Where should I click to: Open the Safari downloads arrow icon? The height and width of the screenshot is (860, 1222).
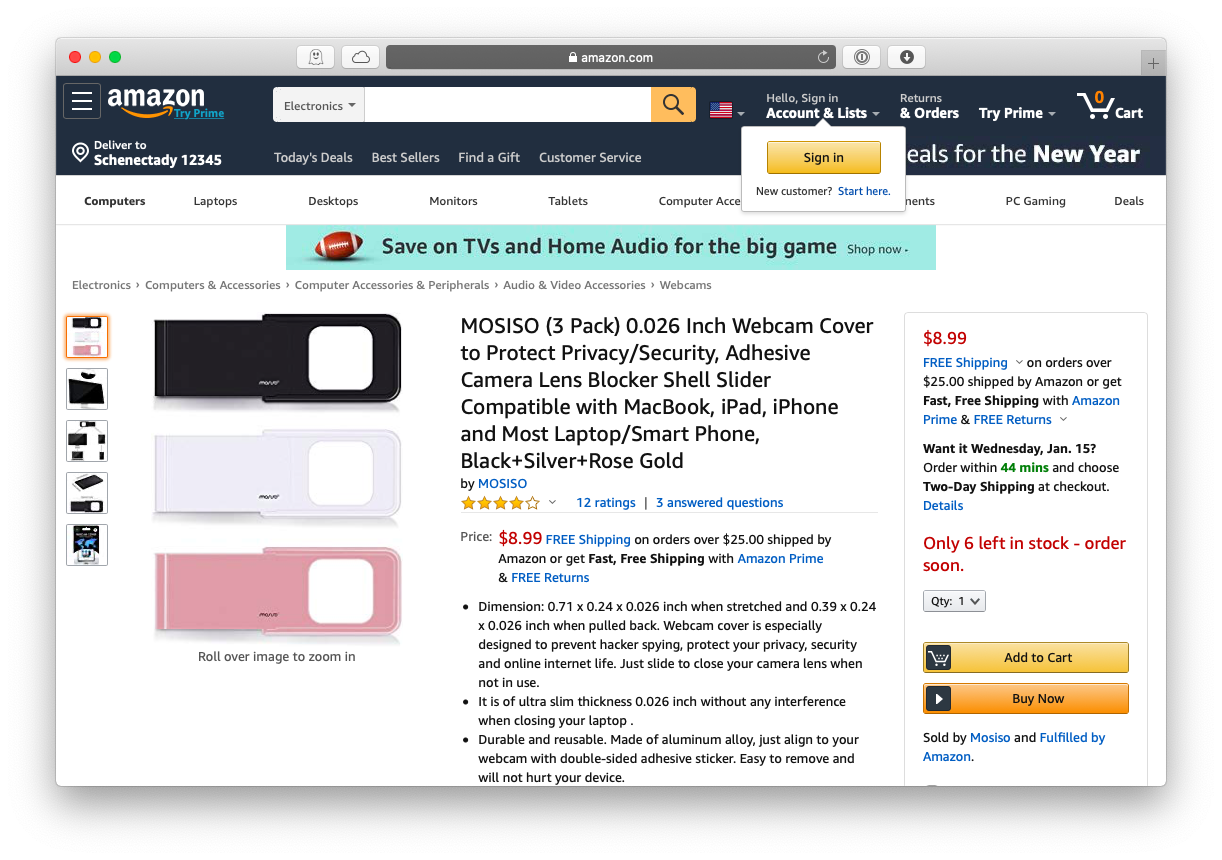906,57
